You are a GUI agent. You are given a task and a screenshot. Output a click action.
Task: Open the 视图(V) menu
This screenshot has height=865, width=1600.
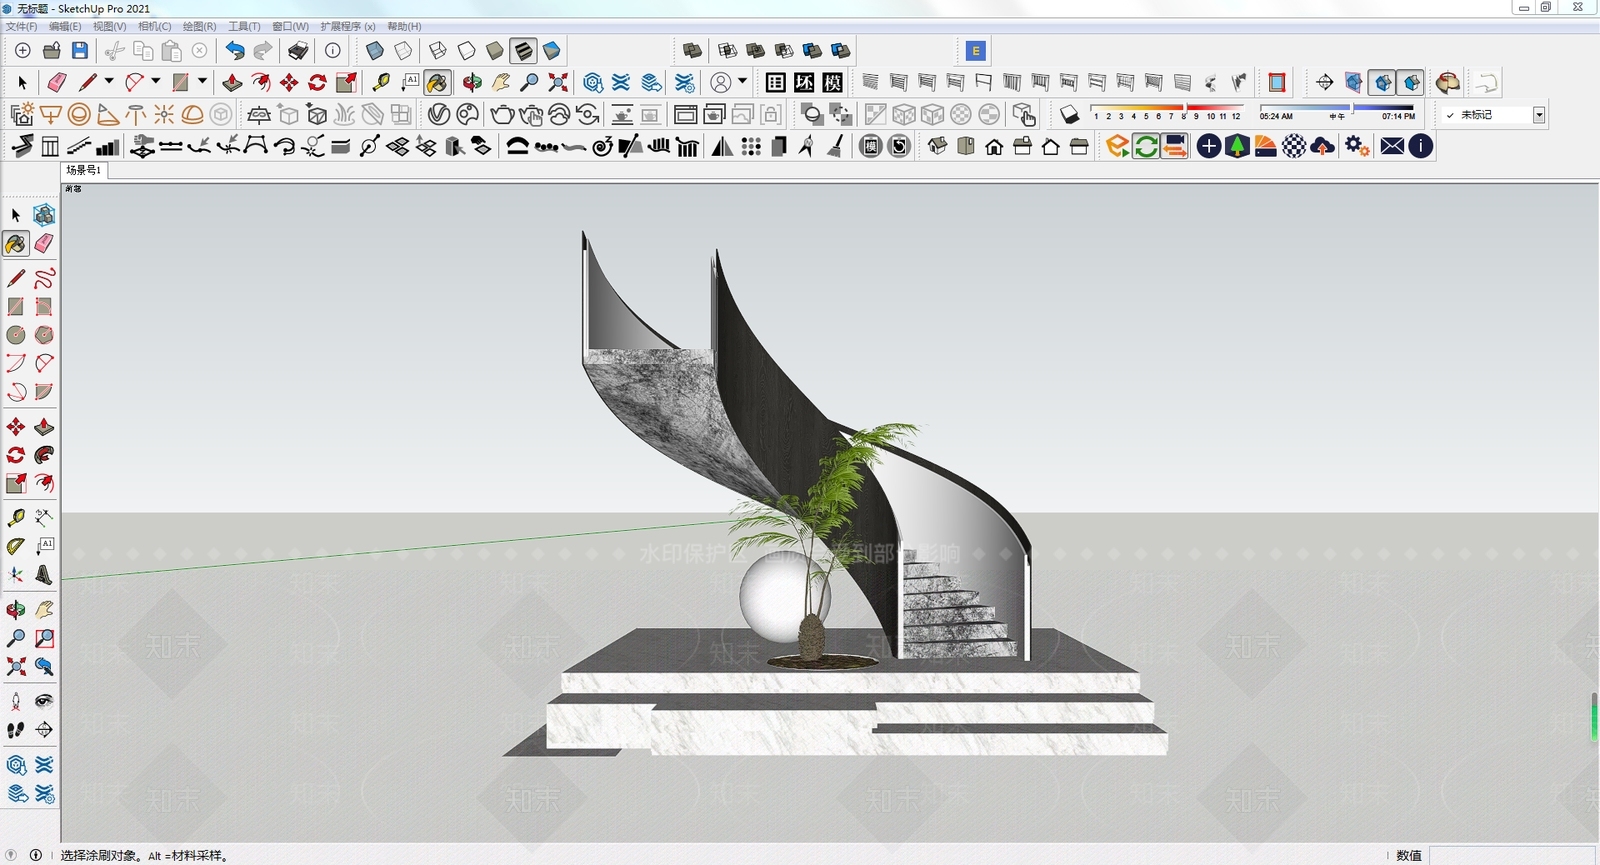[110, 26]
